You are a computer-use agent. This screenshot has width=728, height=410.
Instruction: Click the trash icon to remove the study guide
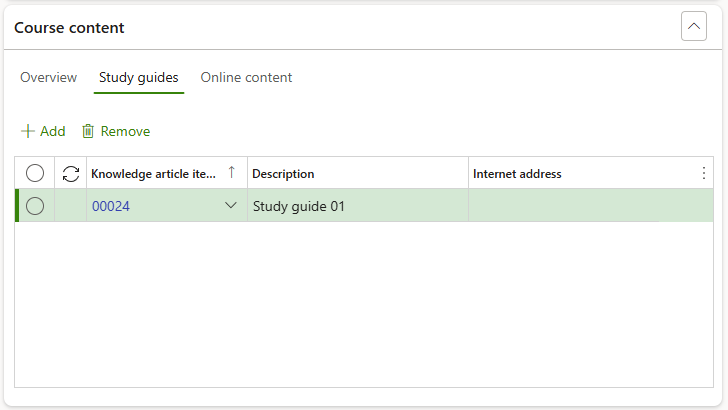pos(88,131)
